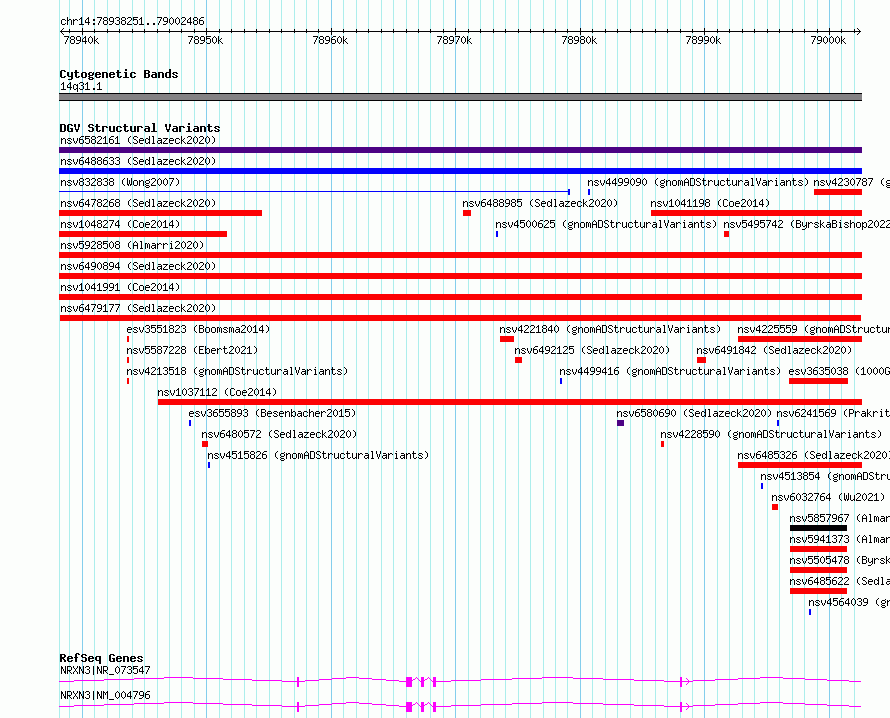
Task: Click nsv4228590 gnomADStructuralVariants label
Action: coord(771,434)
